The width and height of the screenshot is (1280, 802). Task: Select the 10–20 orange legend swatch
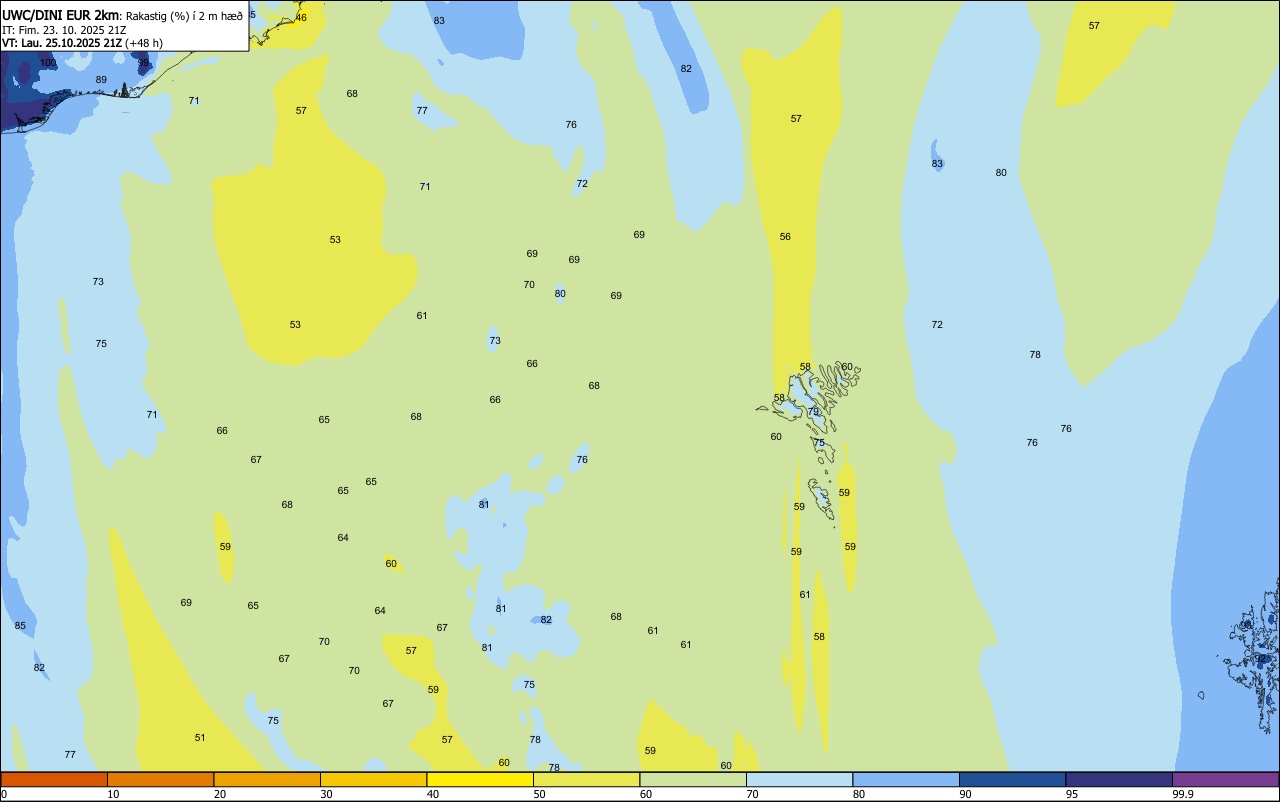160,779
